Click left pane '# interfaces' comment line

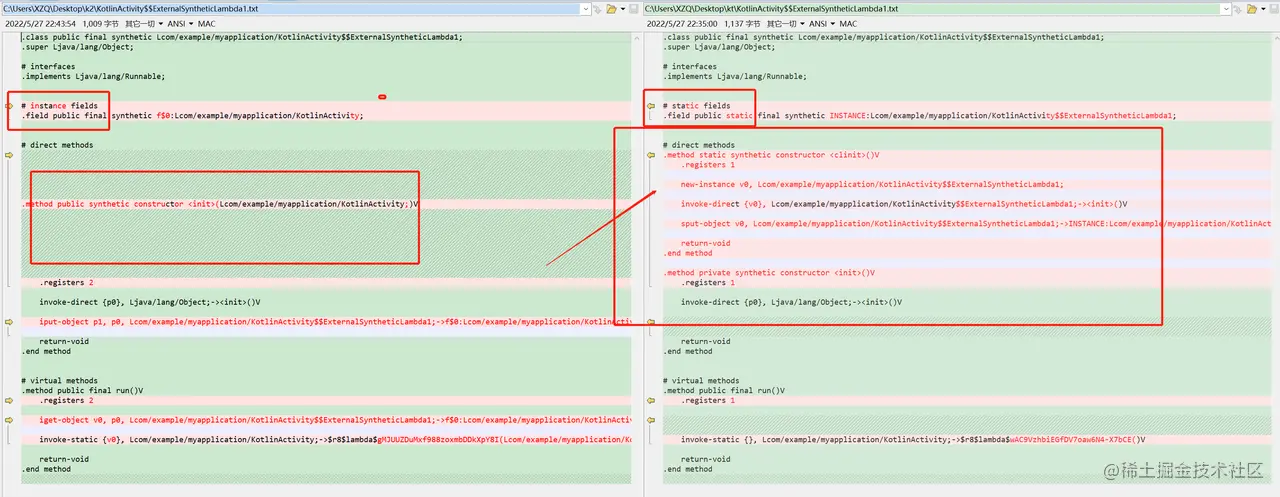point(48,66)
